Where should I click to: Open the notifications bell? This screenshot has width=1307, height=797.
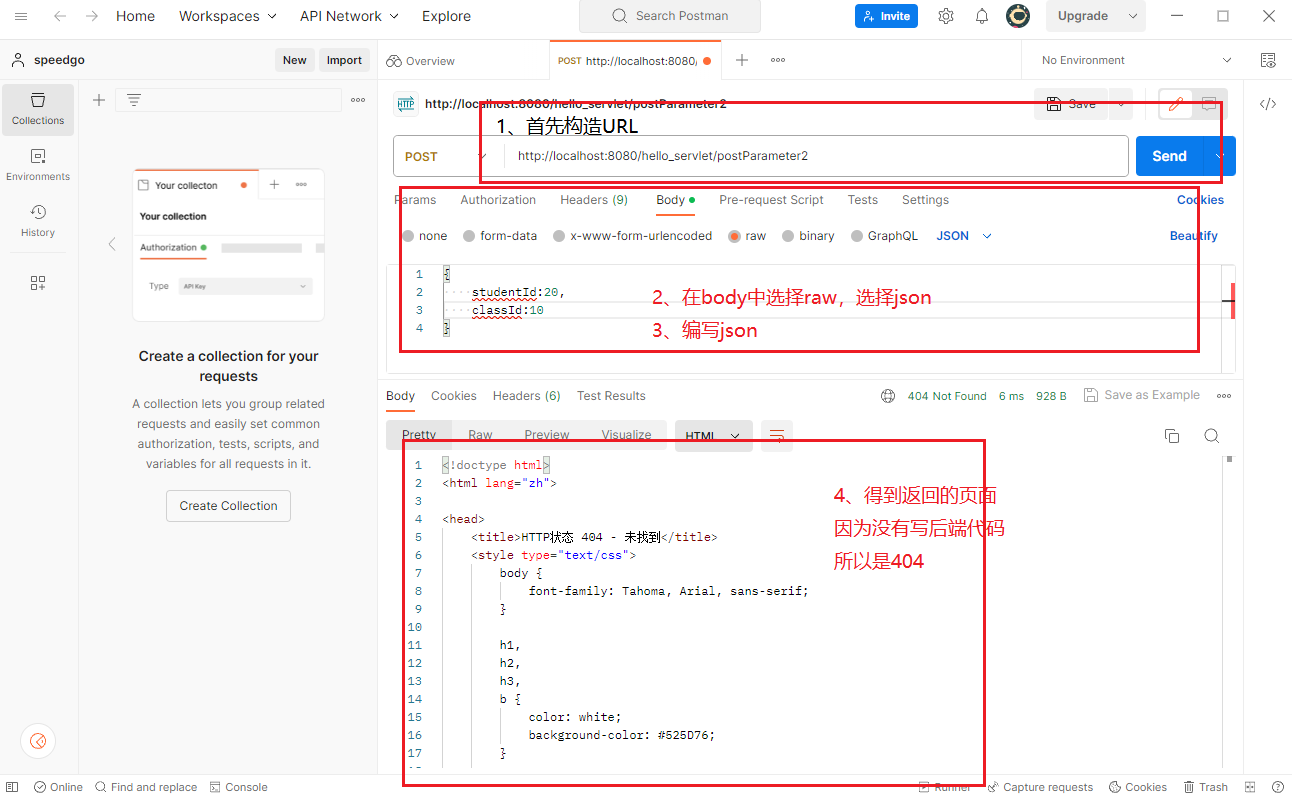pos(982,16)
